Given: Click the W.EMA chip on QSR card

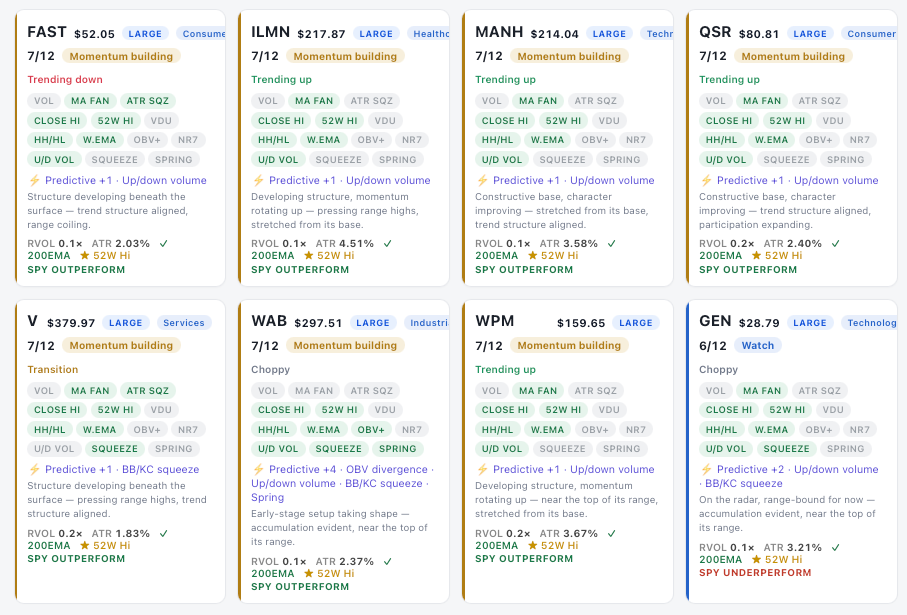Looking at the screenshot, I should point(771,140).
